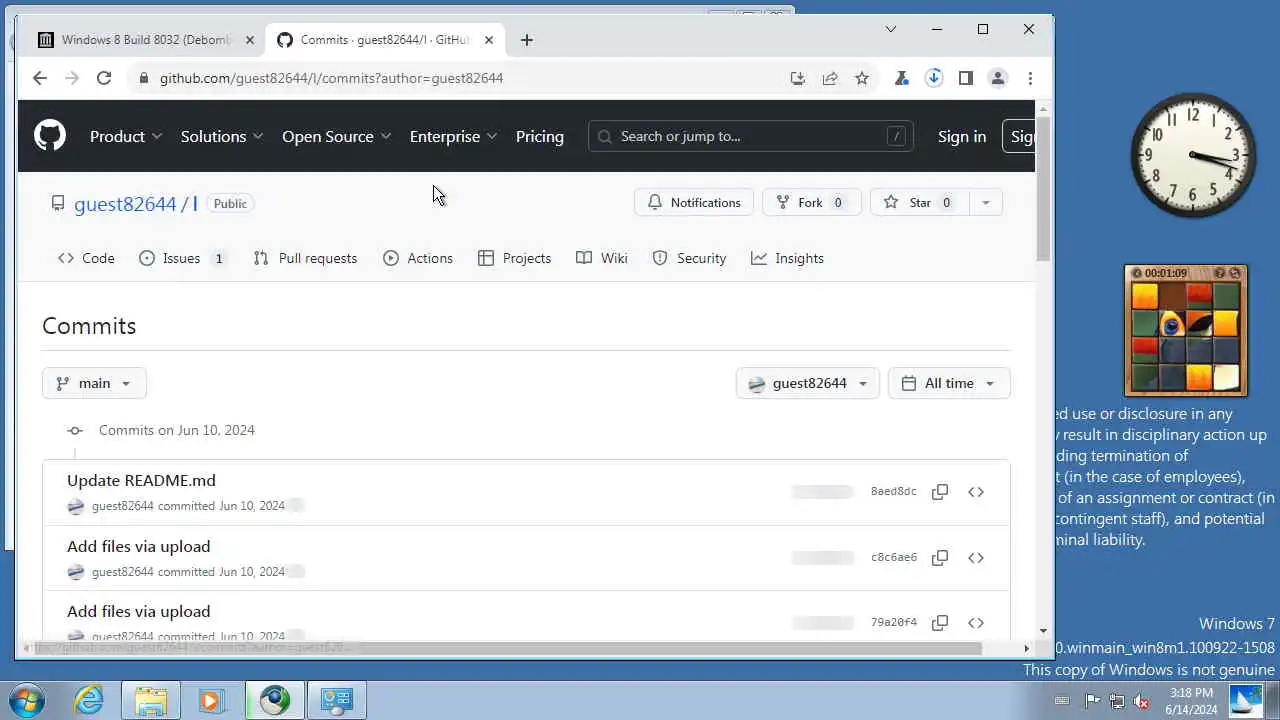The image size is (1280, 720).
Task: Copy full SHA for commit 79a20f4
Action: (x=940, y=623)
